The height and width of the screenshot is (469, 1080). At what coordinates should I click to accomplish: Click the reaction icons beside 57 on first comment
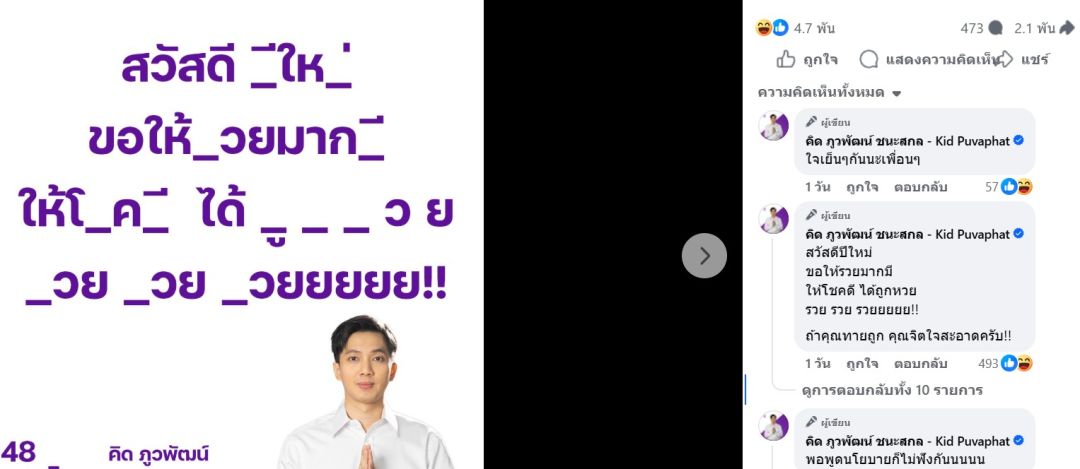tap(1017, 186)
